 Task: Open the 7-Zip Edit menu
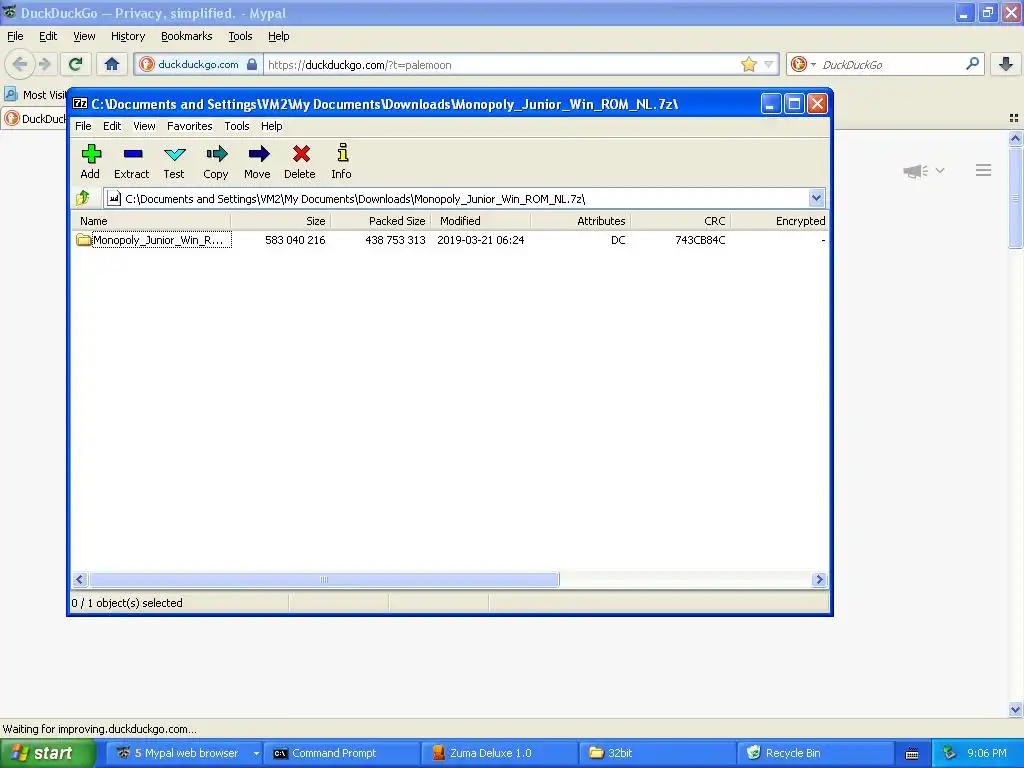(112, 126)
